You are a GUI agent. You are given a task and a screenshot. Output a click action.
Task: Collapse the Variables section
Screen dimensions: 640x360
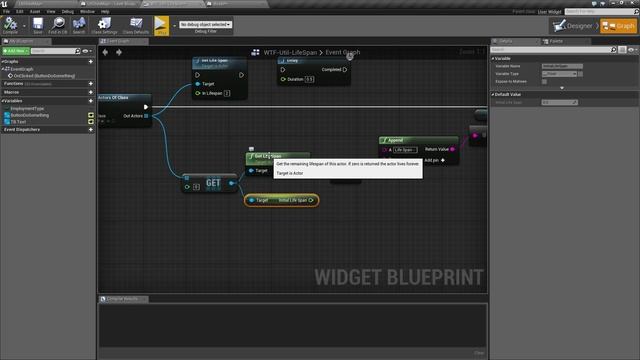[2, 101]
